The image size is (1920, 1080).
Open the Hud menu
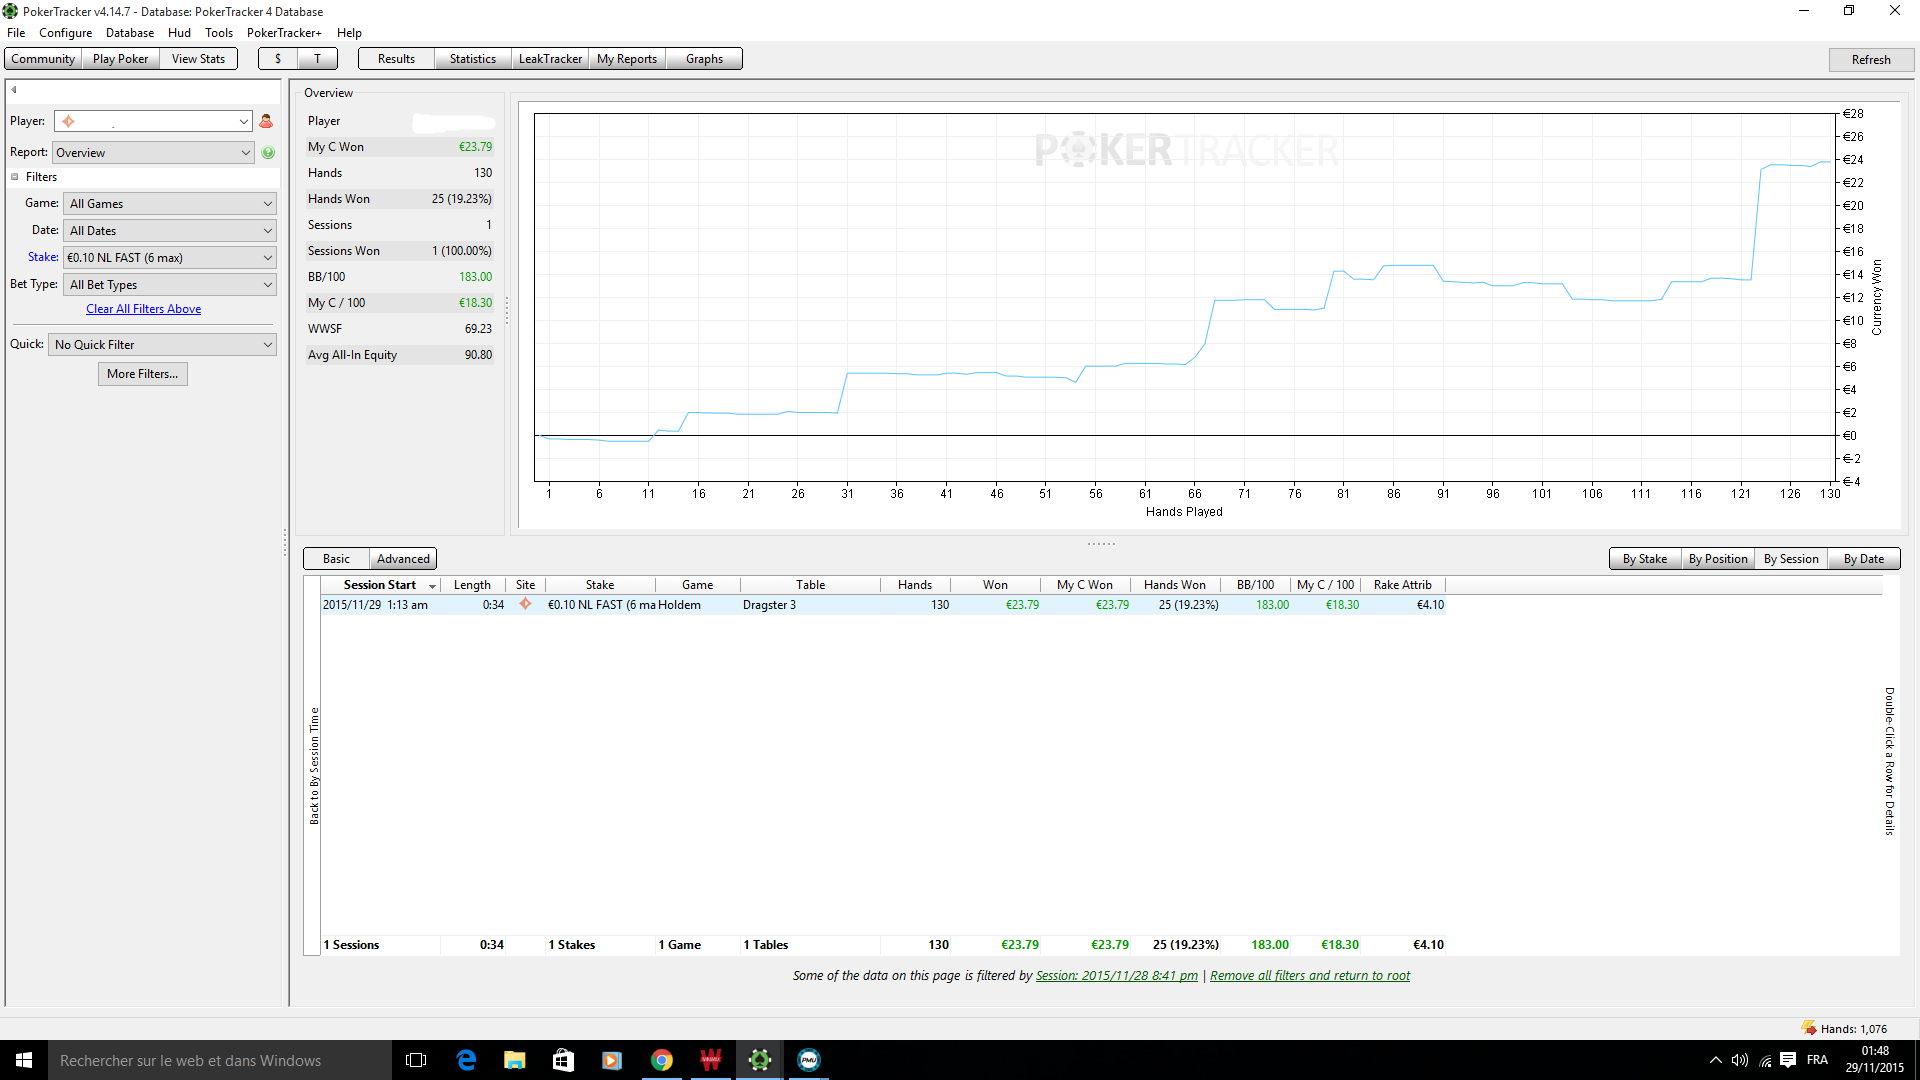179,33
